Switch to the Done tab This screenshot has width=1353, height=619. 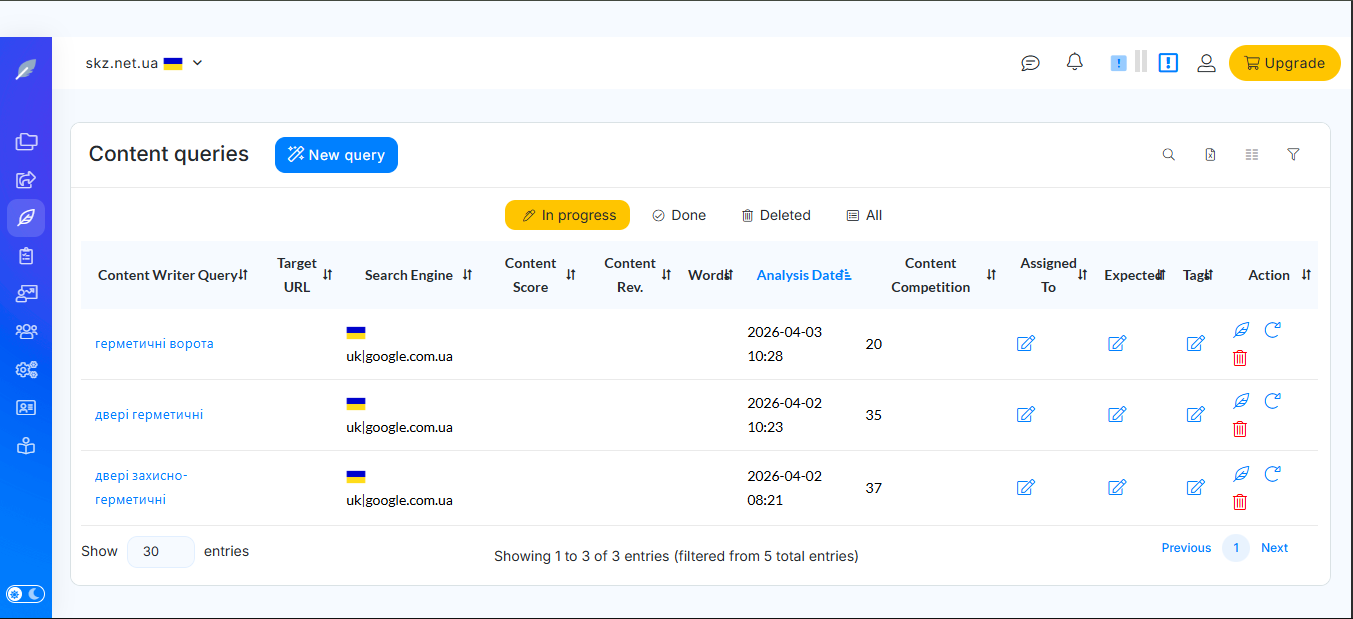pyautogui.click(x=679, y=215)
